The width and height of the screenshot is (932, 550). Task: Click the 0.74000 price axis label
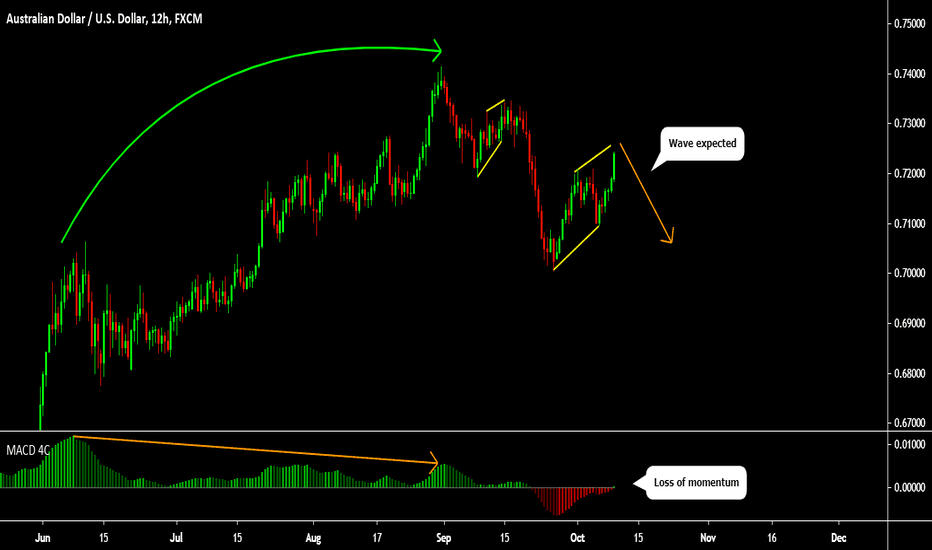click(x=909, y=74)
